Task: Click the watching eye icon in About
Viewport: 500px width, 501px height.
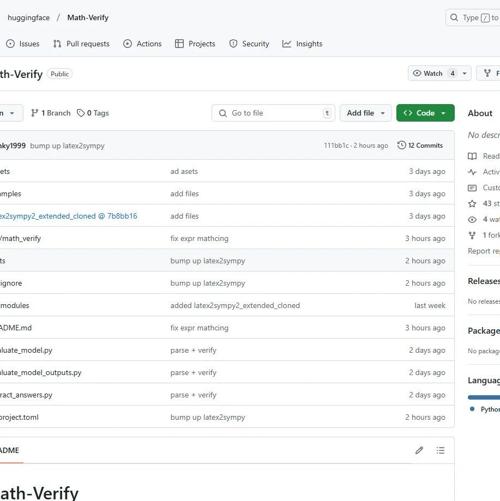Action: tap(472, 219)
